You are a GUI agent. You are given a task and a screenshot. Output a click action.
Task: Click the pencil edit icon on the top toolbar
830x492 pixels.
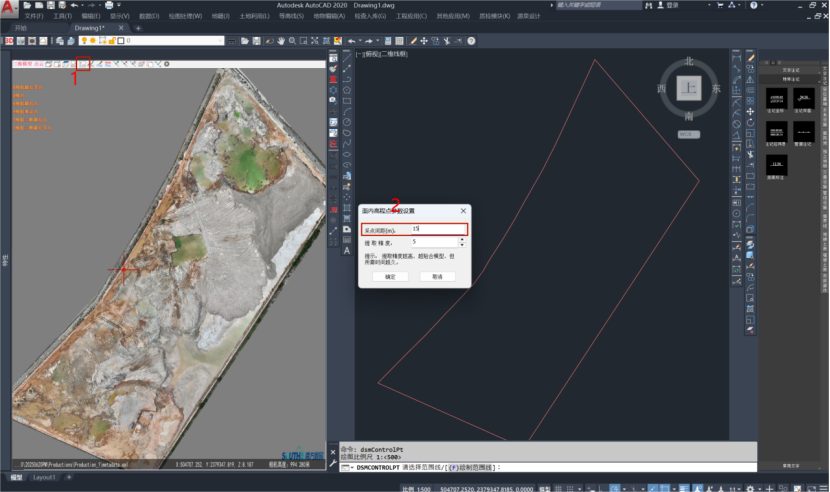[x=413, y=41]
